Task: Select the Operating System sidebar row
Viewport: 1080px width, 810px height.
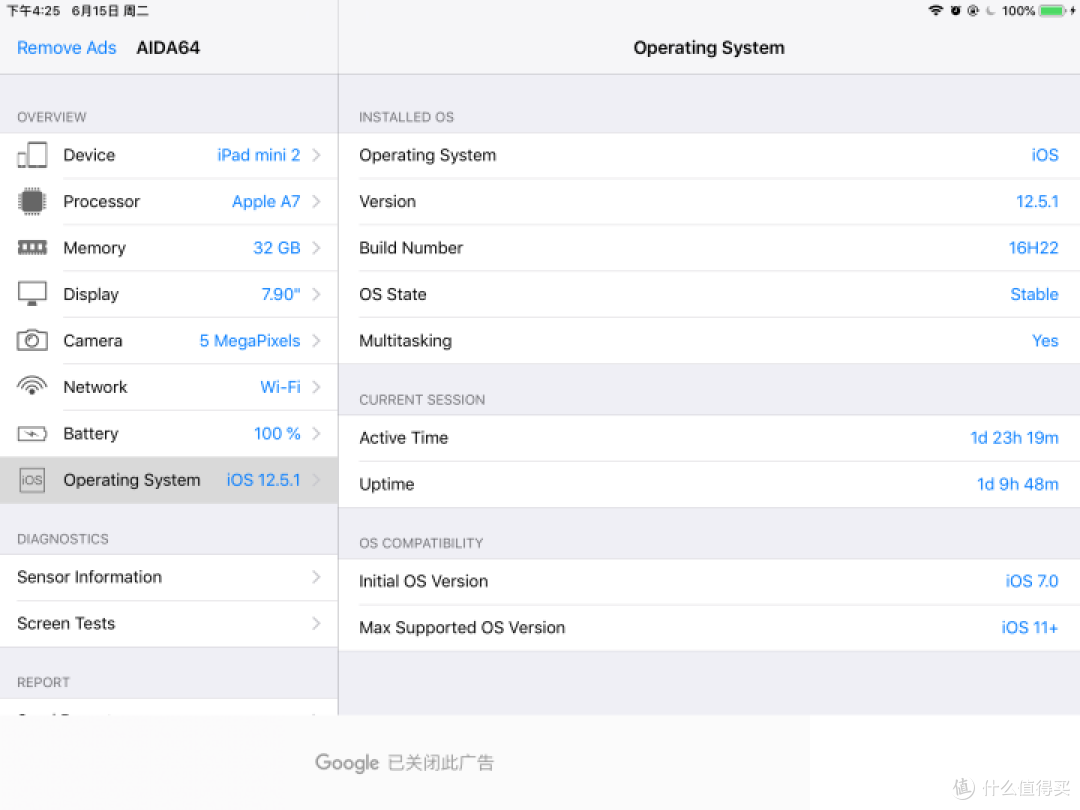Action: tap(169, 480)
